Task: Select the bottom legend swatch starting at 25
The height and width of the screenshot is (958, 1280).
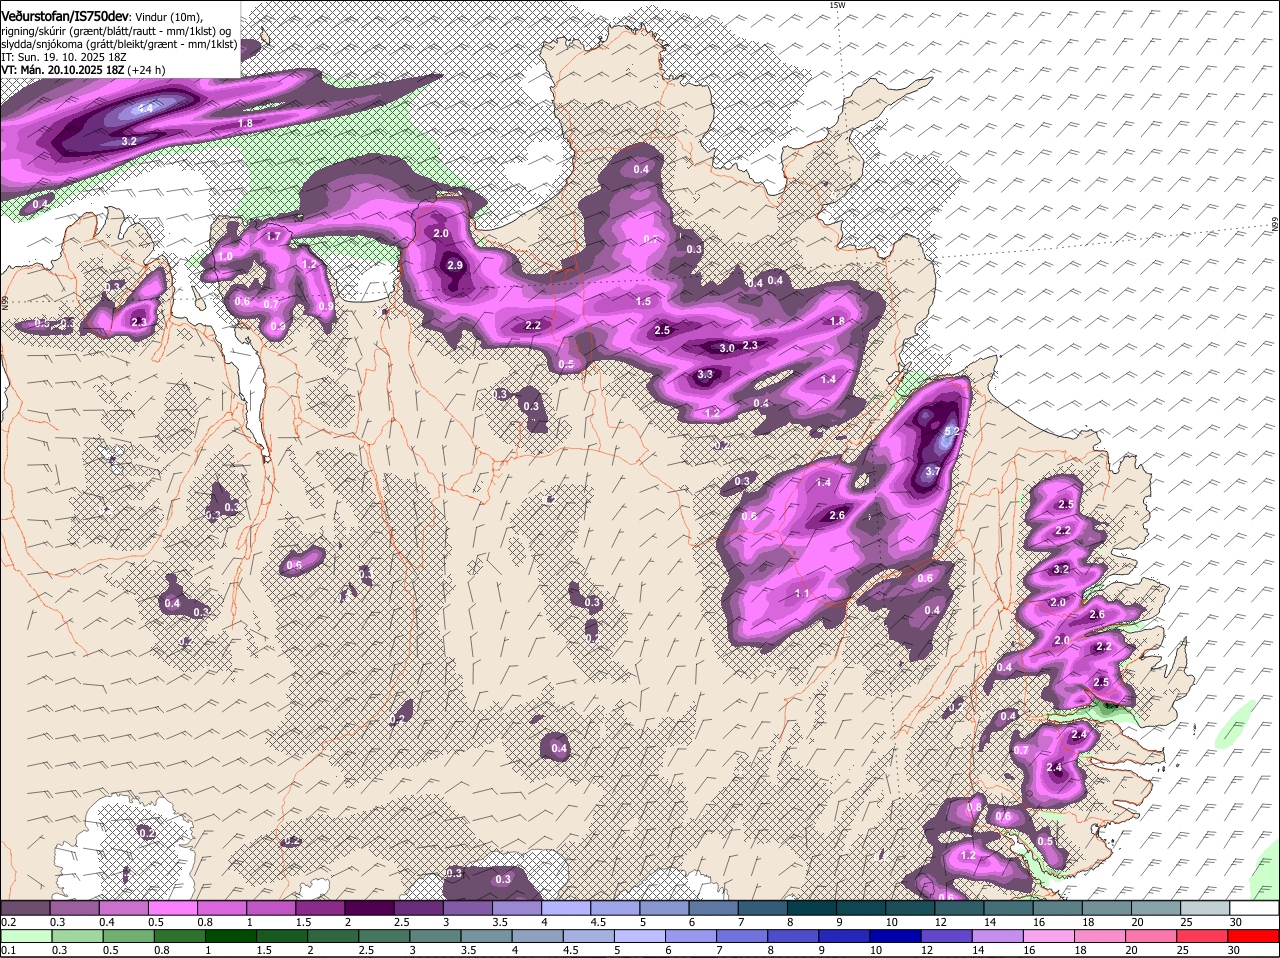Action: click(1204, 936)
